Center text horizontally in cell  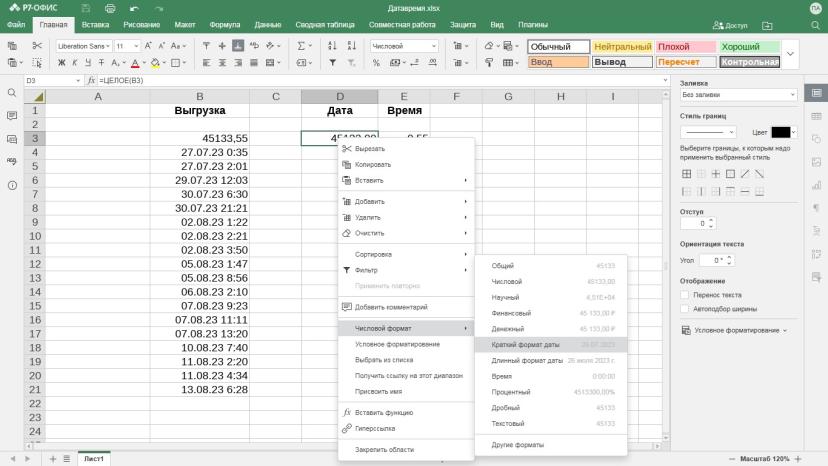tap(222, 63)
